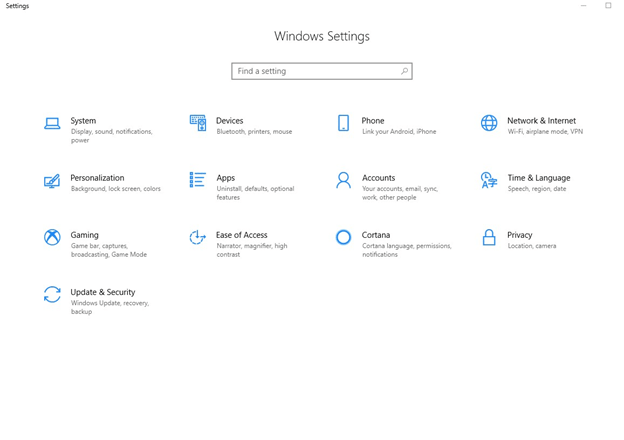Open Accounts title text

[x=378, y=178]
